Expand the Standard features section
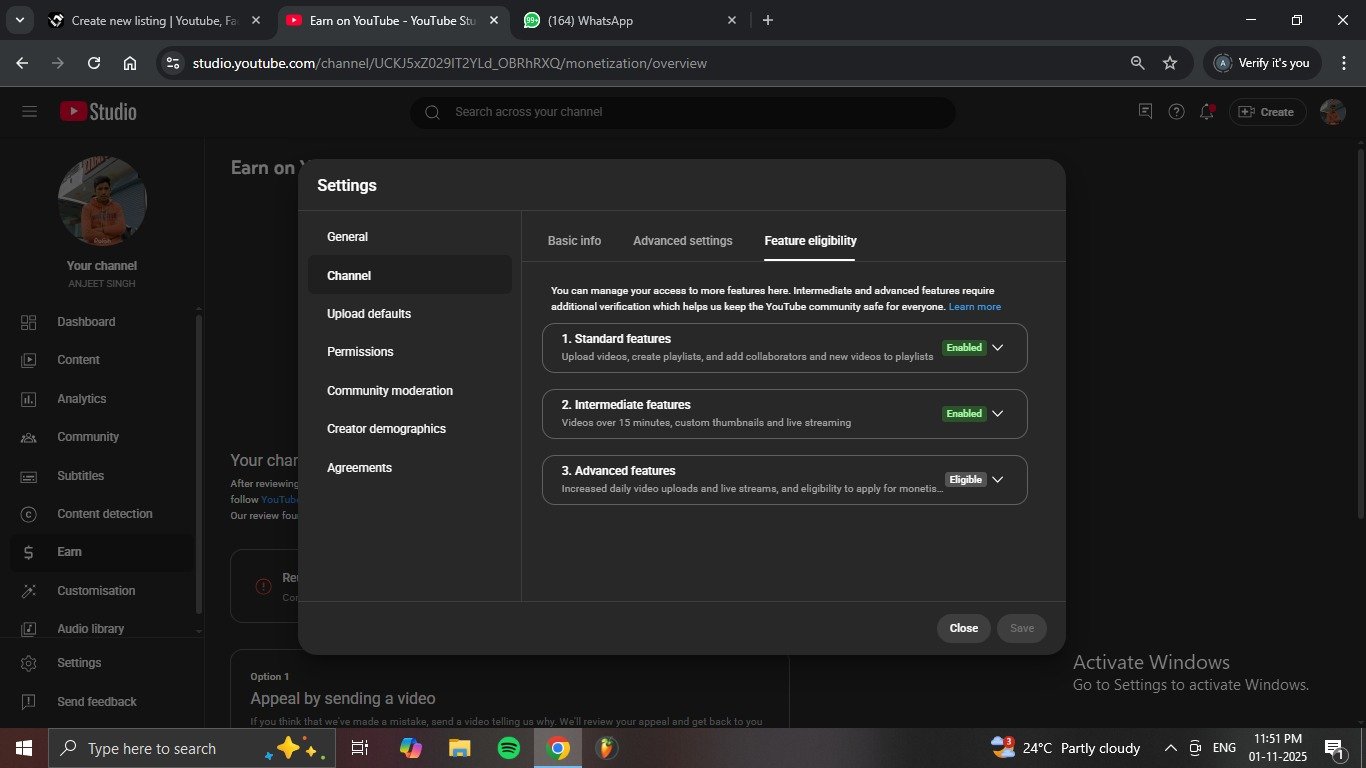1366x768 pixels. (x=996, y=348)
